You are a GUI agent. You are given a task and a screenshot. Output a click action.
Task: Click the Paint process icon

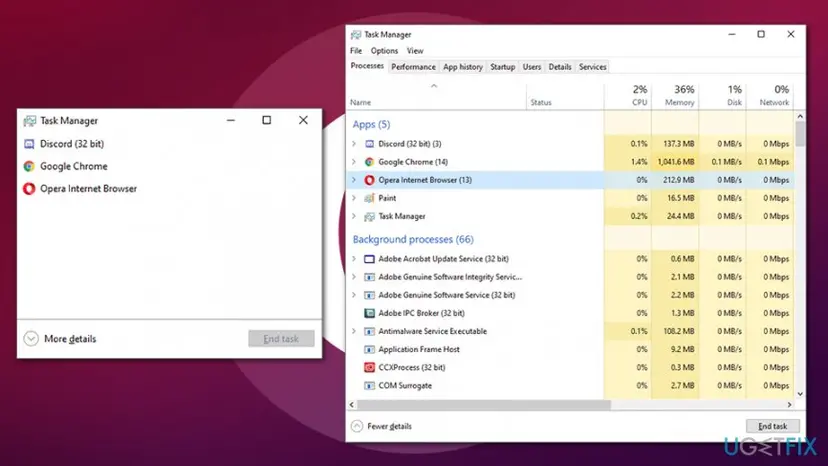pos(370,198)
